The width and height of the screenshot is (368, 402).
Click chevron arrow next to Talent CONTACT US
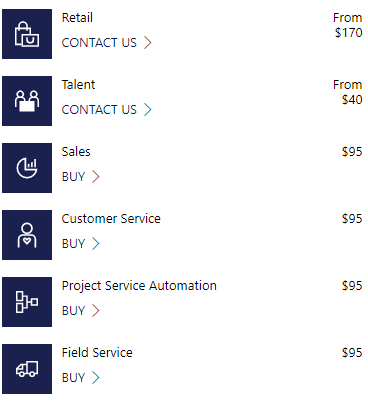(x=148, y=110)
